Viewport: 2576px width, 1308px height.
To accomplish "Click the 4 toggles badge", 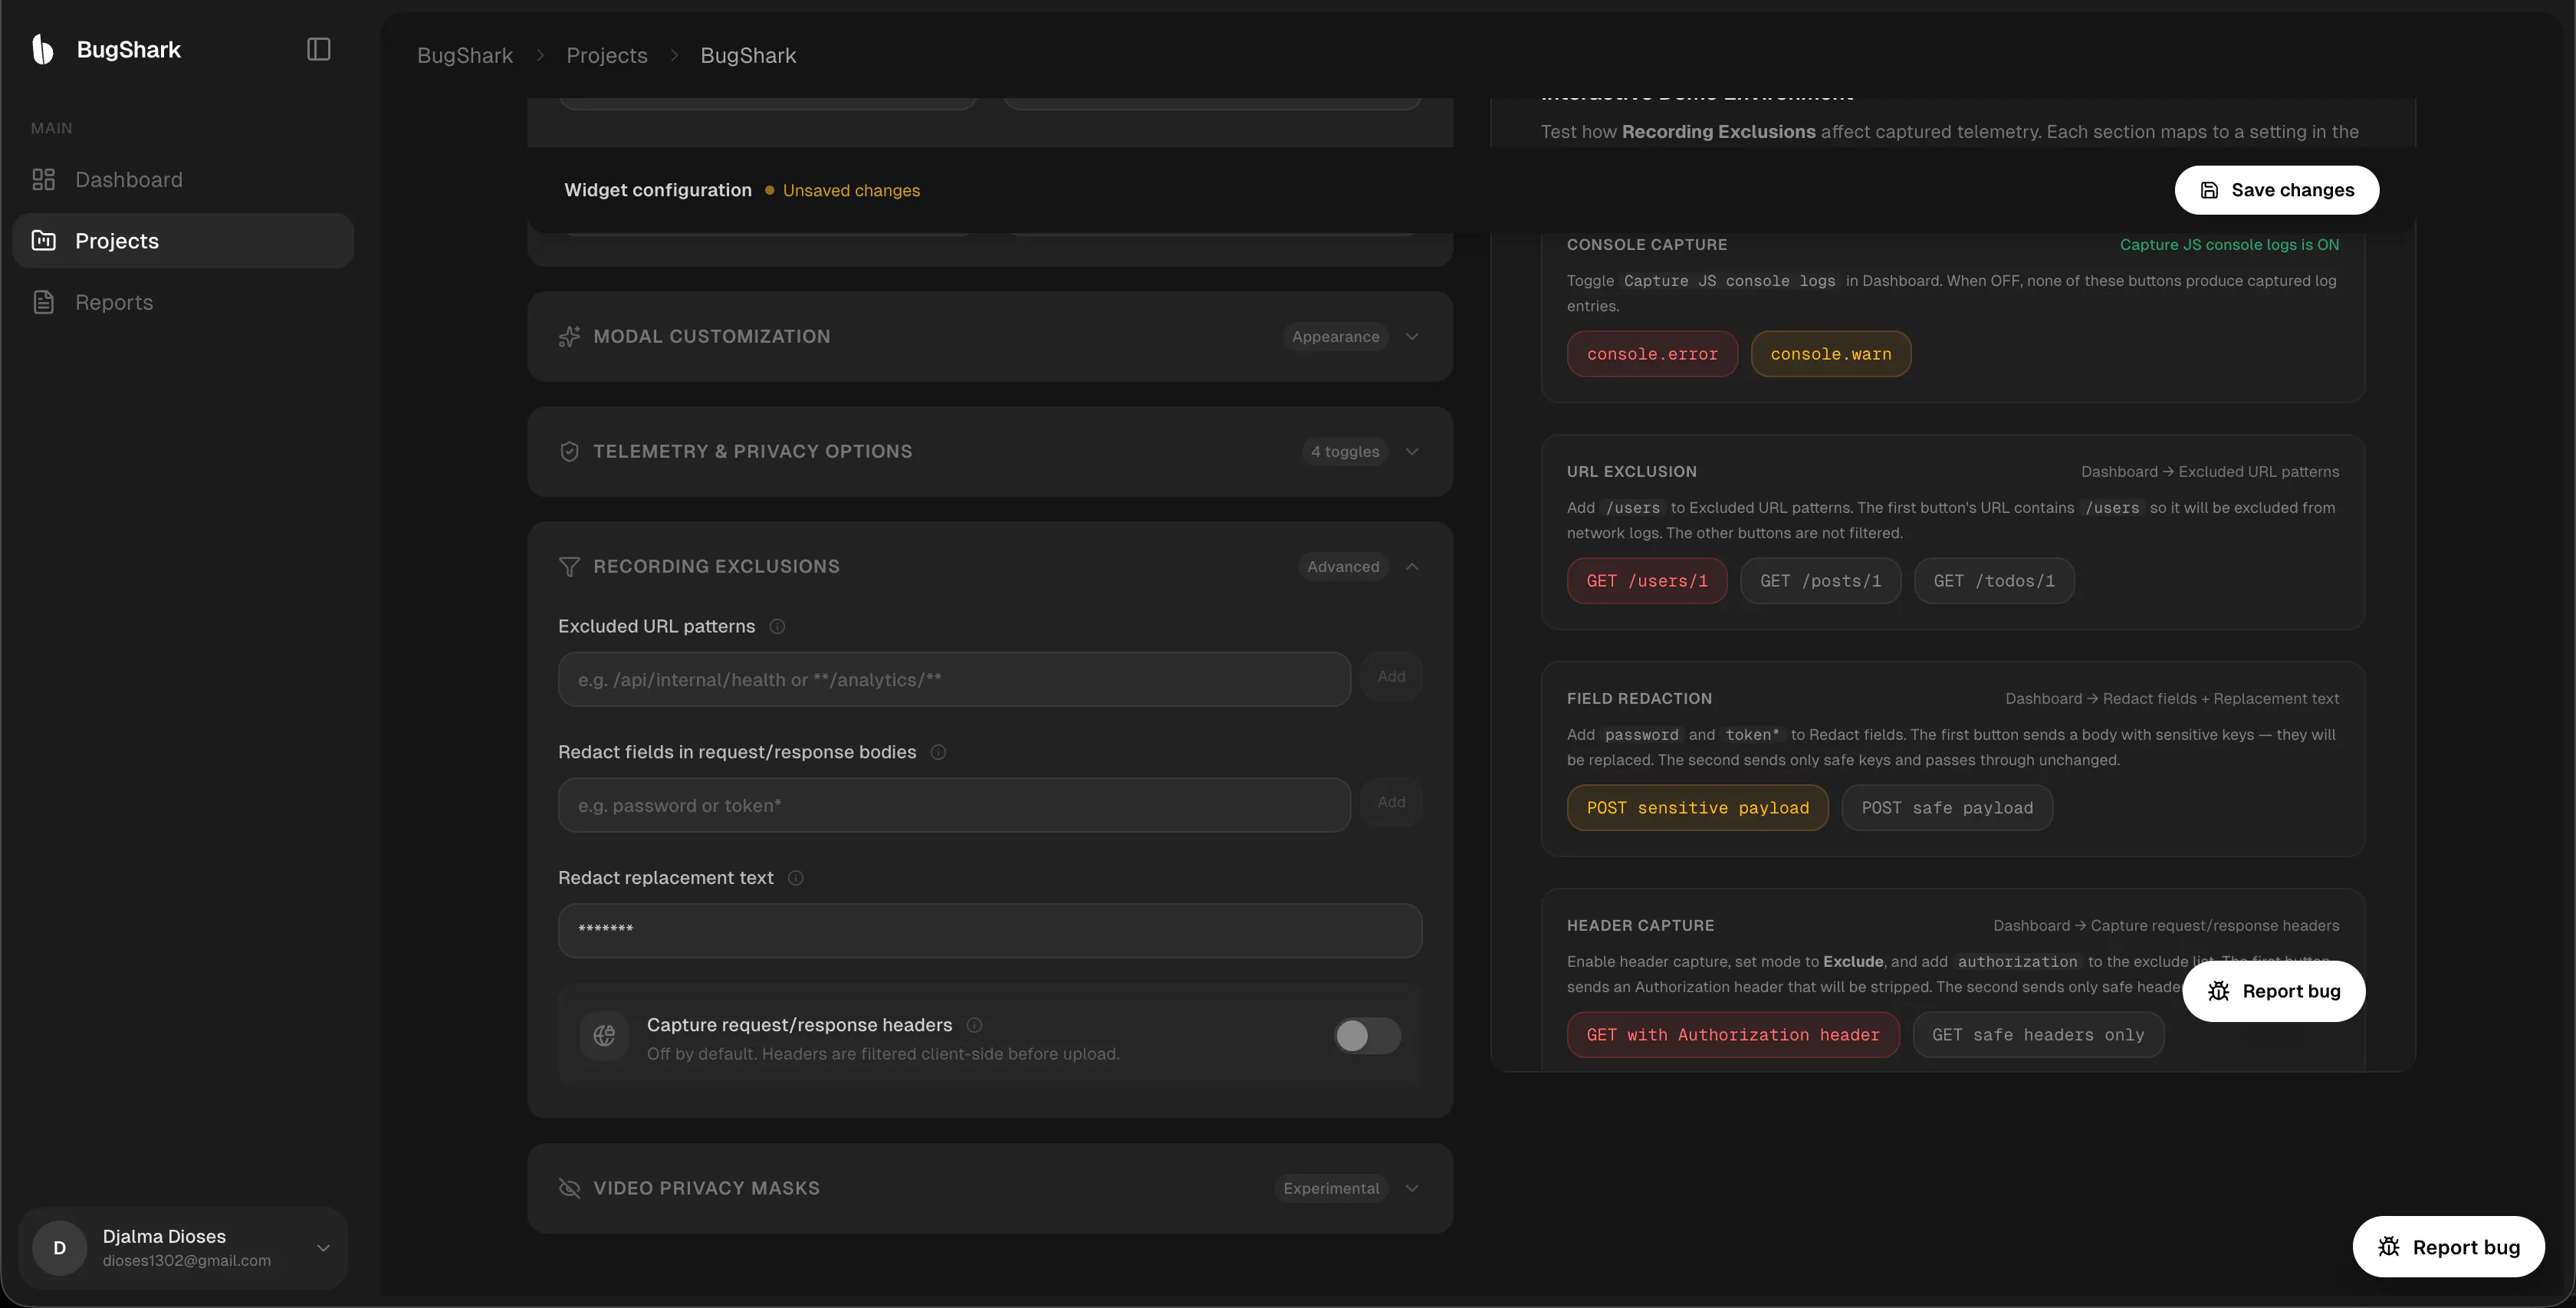I will tap(1345, 452).
